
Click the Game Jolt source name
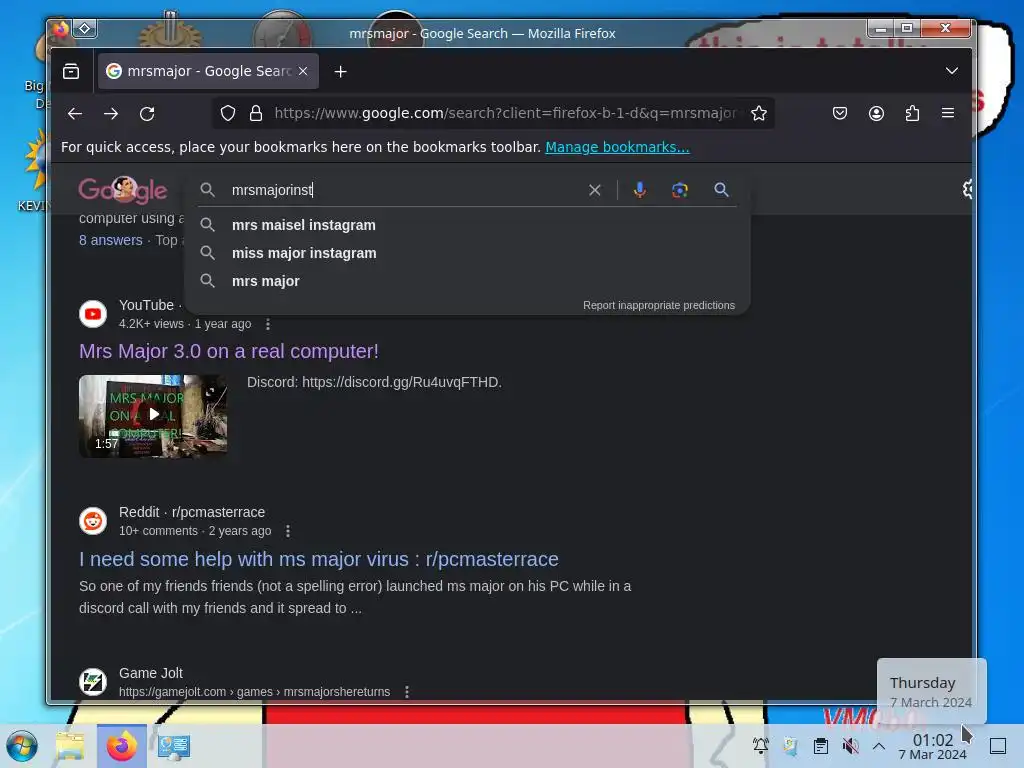(151, 673)
